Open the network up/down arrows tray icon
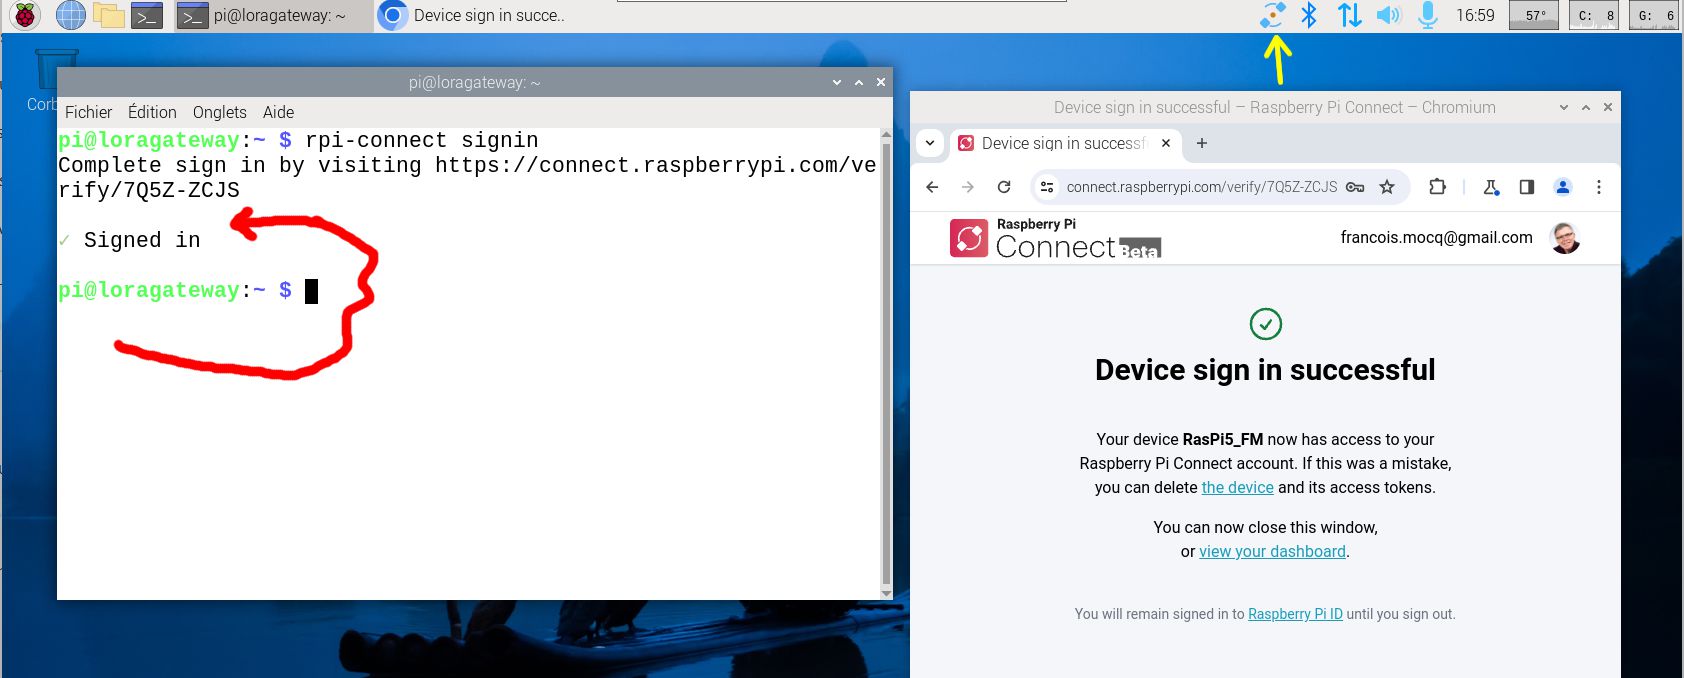 point(1349,15)
